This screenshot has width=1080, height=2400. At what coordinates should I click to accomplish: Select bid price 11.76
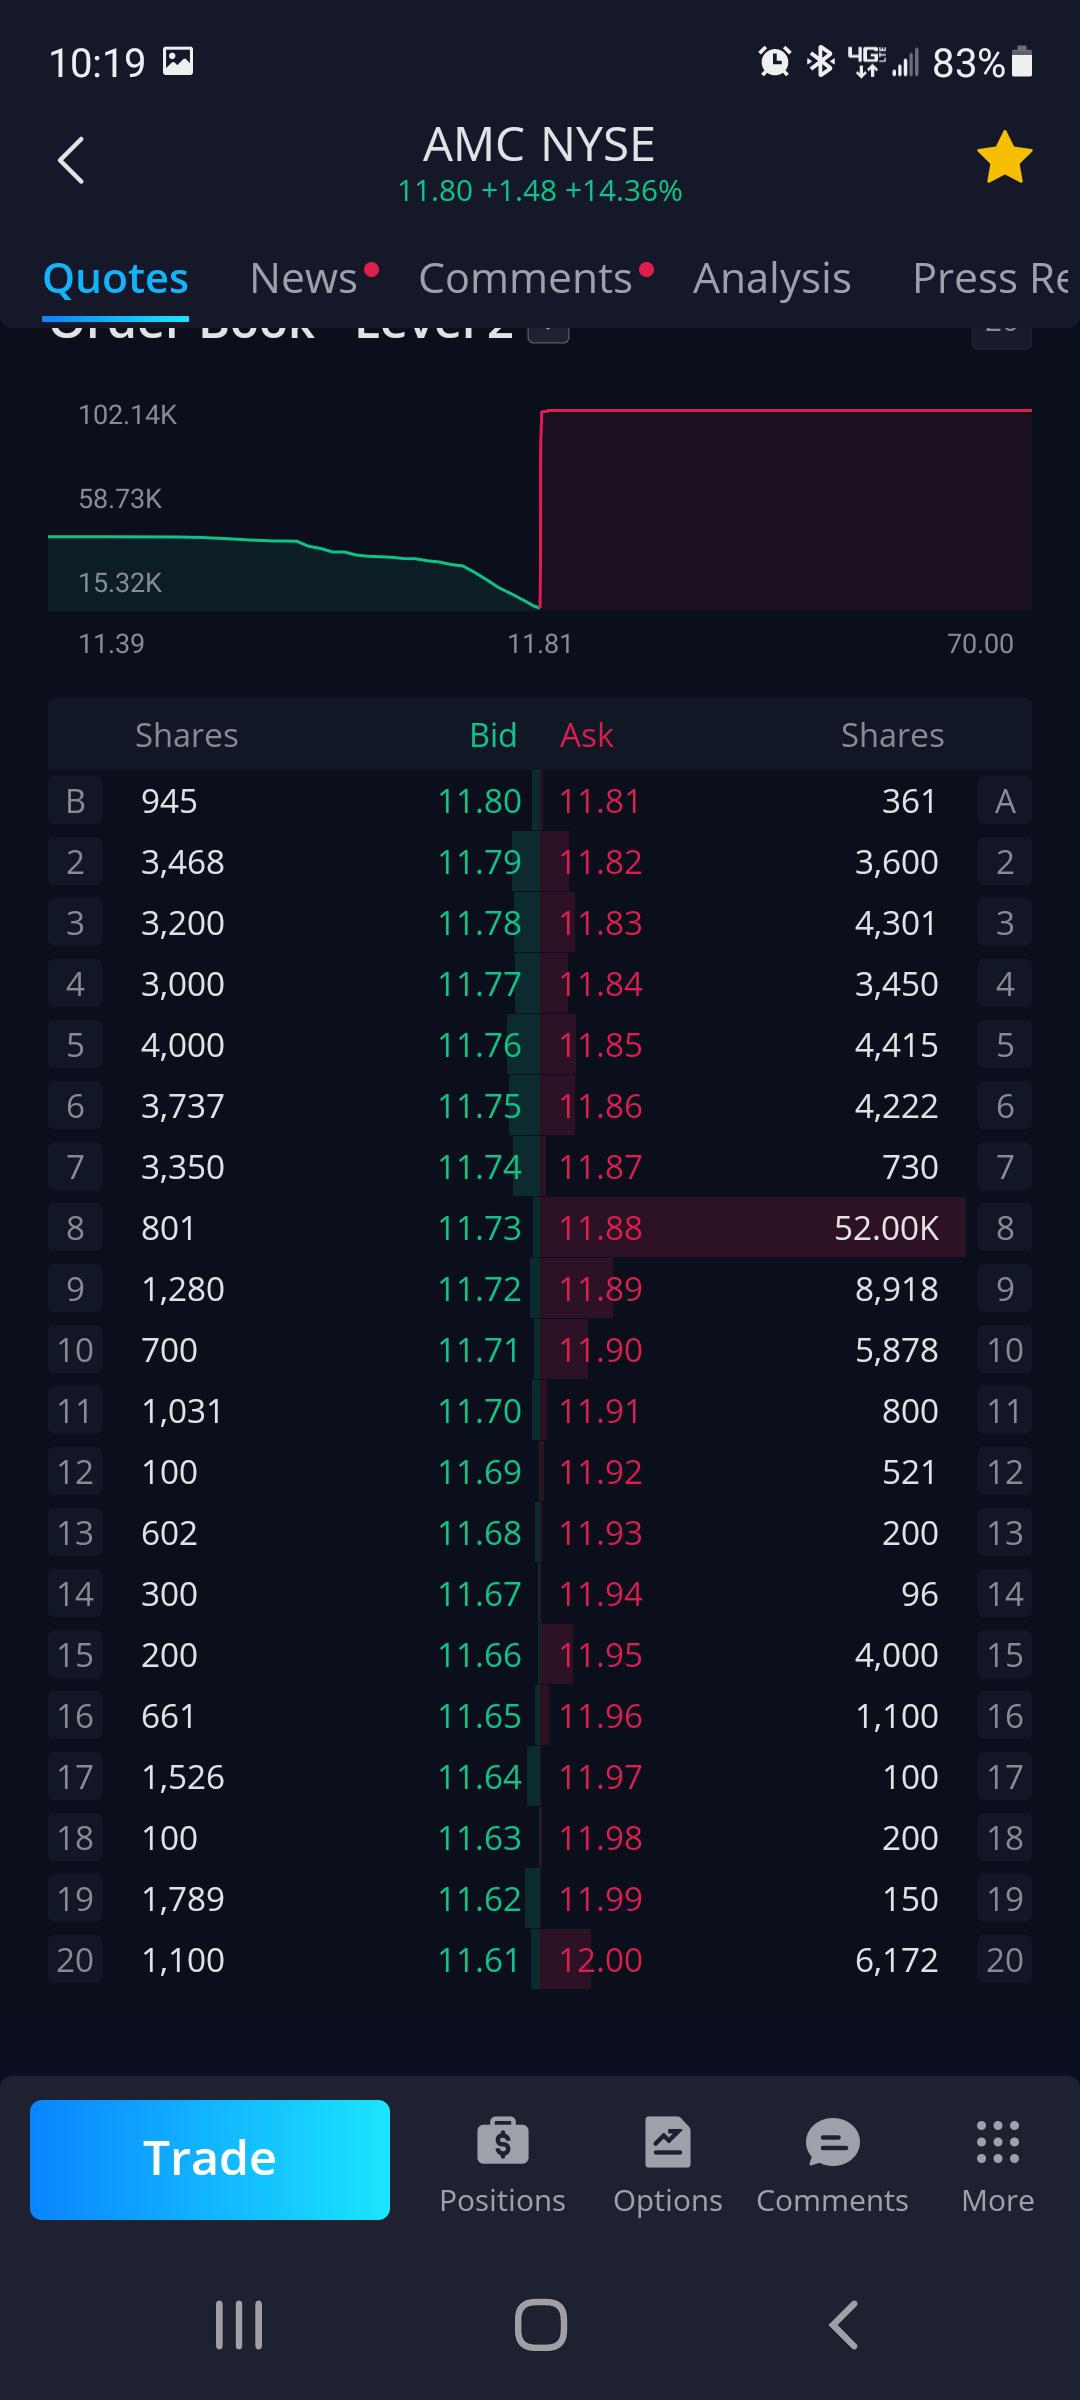pyautogui.click(x=480, y=1045)
